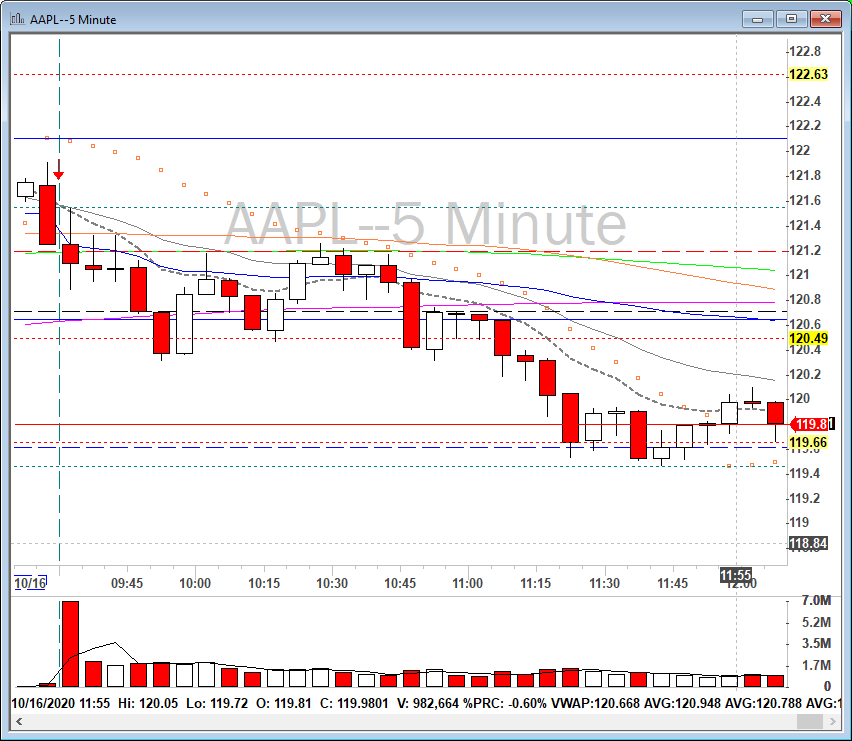Click the 119.4 price axis label
The image size is (852, 741).
805,473
